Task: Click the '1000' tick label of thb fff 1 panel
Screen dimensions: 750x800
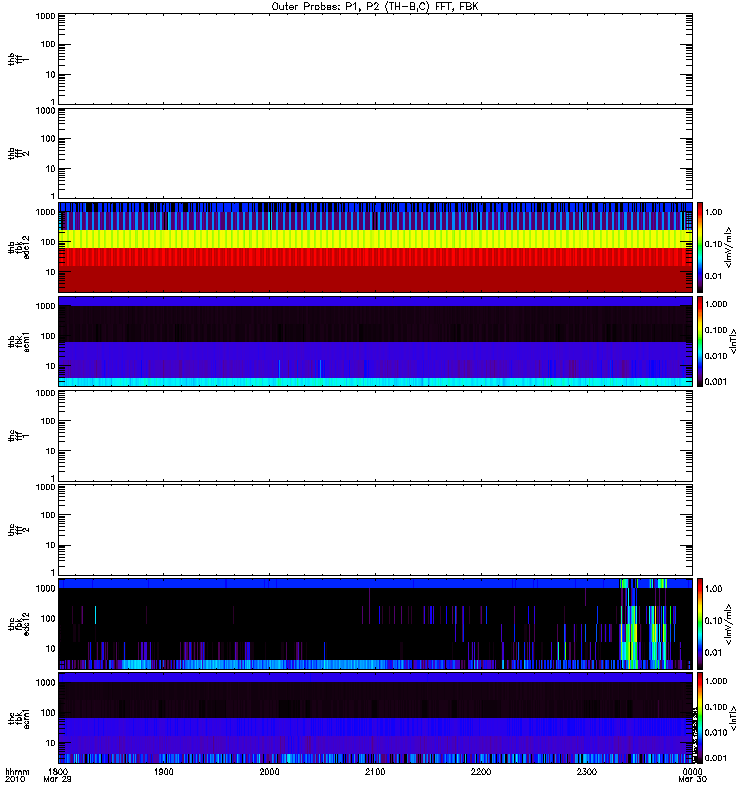Action: [x=45, y=16]
